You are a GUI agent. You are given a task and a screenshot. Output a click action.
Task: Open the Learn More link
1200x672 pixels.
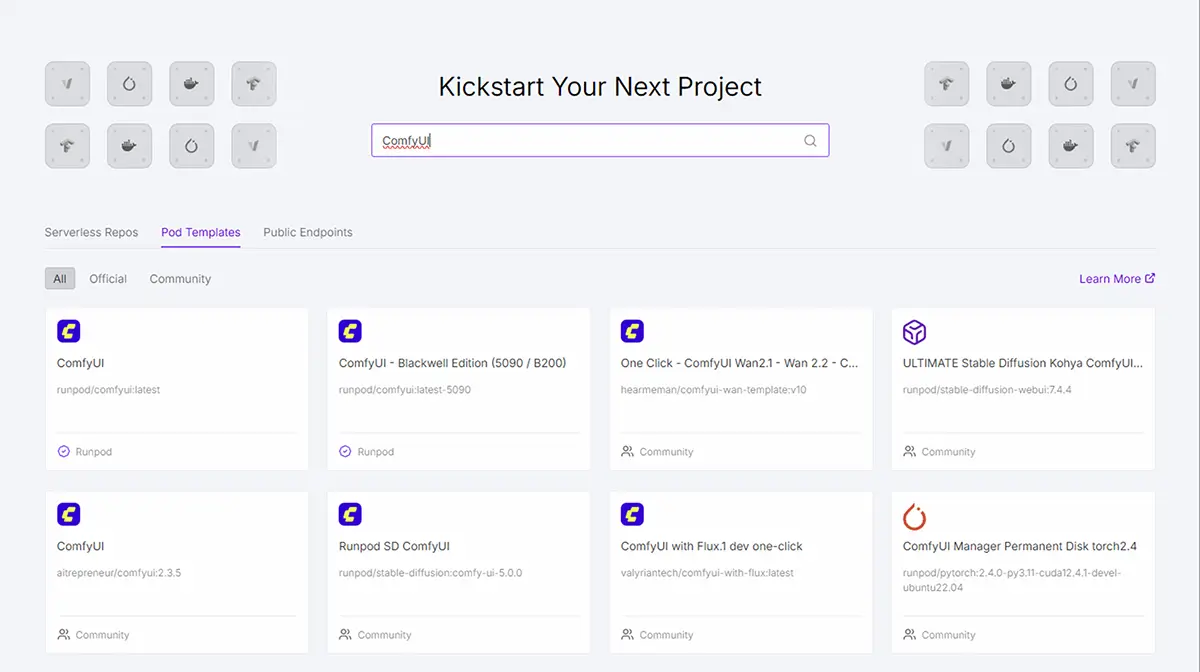click(1109, 279)
